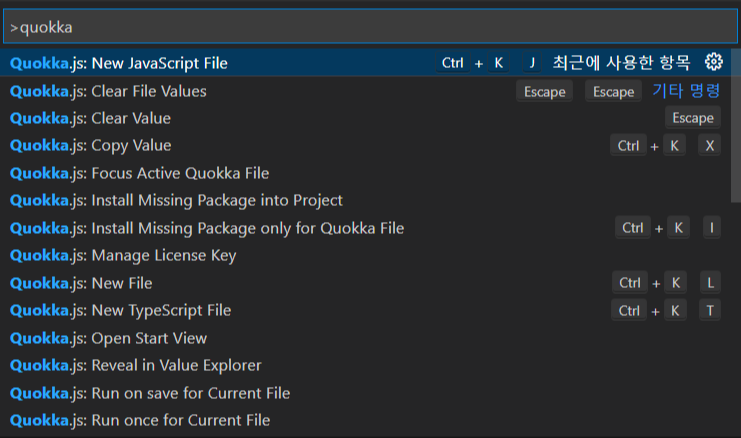
Task: Click the I key badge on Install Missing Package row
Action: point(711,228)
